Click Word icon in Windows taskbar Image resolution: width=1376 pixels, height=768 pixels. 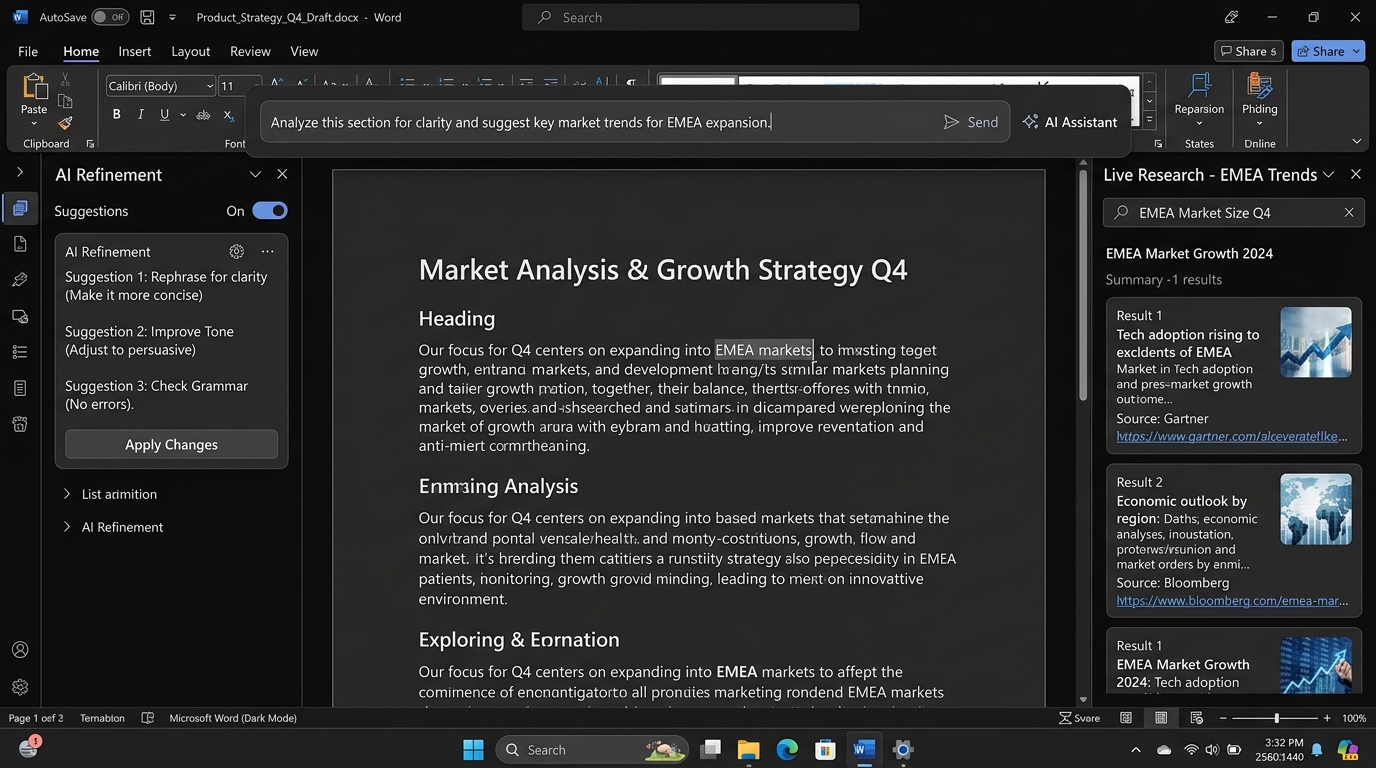(x=864, y=749)
